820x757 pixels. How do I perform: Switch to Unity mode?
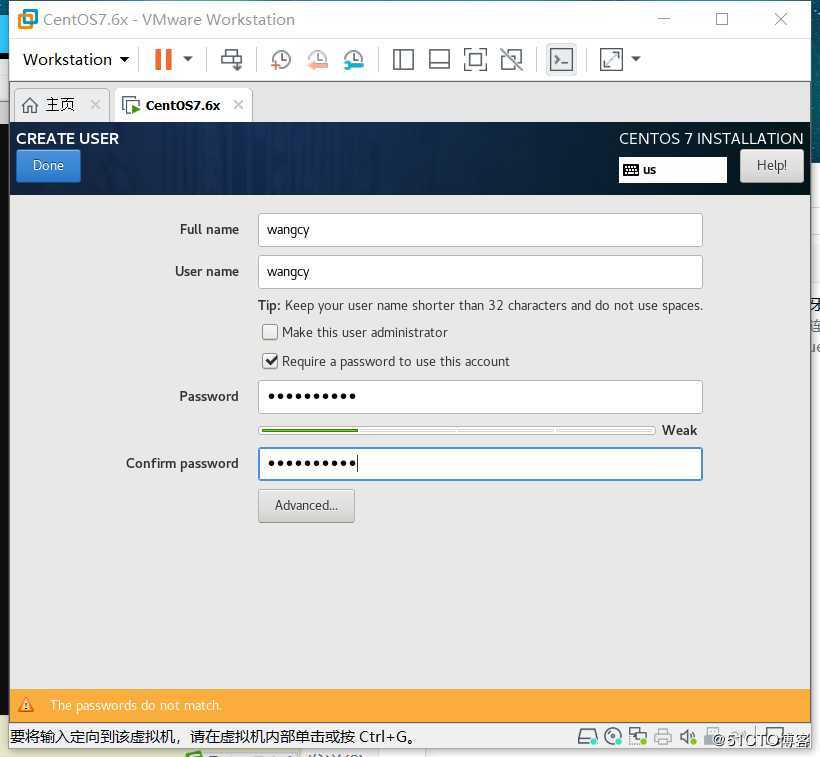[x=511, y=59]
